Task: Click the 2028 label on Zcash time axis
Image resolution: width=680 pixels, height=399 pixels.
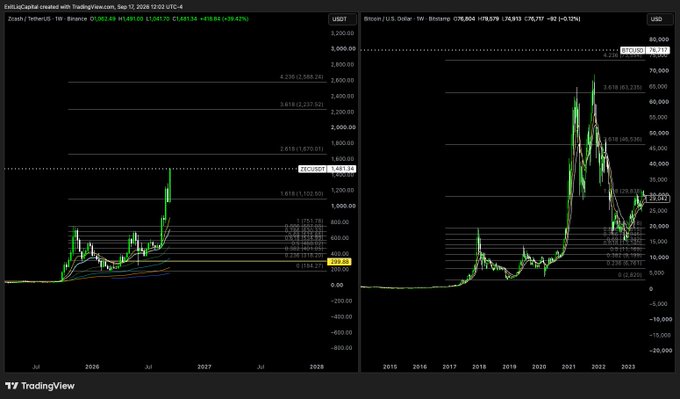Action: pos(317,366)
